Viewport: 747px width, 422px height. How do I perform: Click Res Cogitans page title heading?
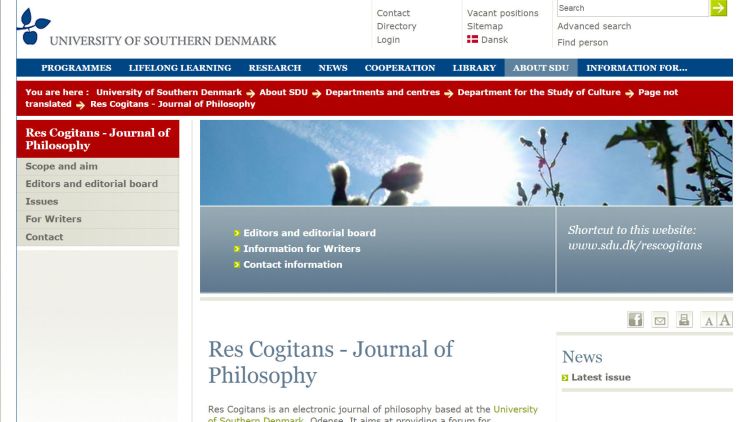(x=331, y=362)
